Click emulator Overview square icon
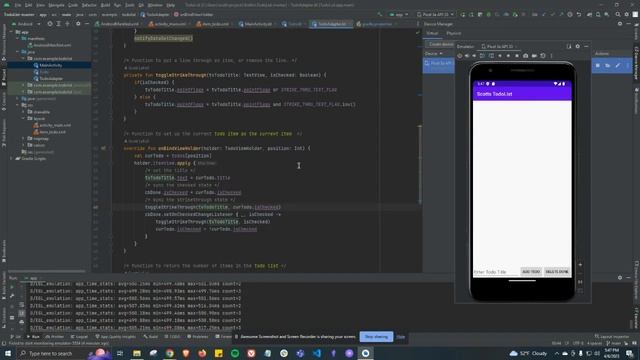This screenshot has height=360, width=640. point(517,56)
